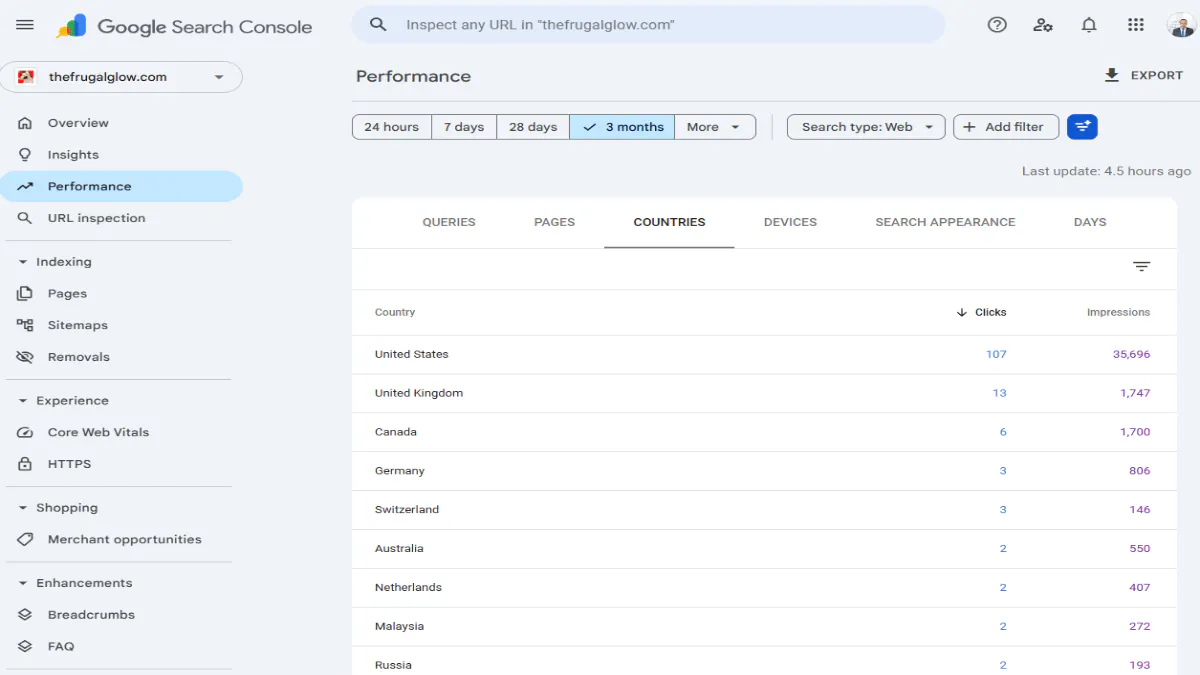This screenshot has width=1200, height=675.
Task: Click the Export download icon
Action: click(x=1111, y=76)
